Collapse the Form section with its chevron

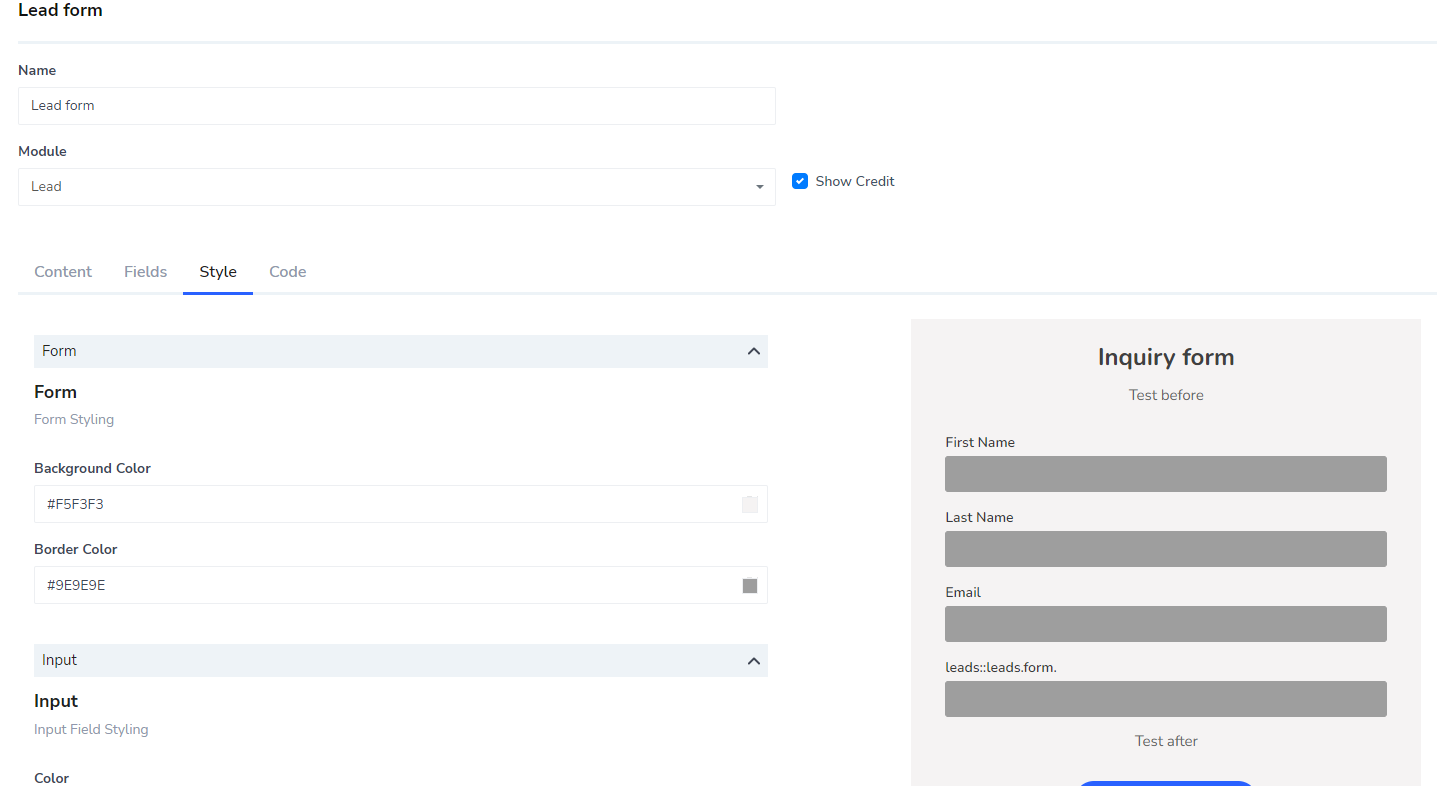click(x=753, y=351)
